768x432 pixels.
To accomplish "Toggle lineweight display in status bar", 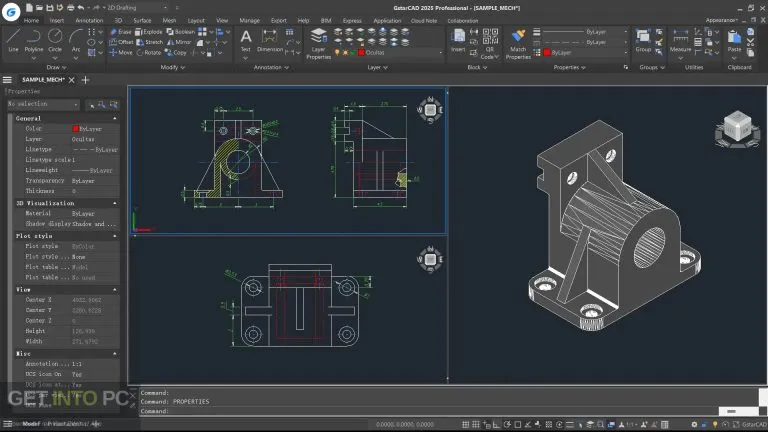I will point(570,424).
